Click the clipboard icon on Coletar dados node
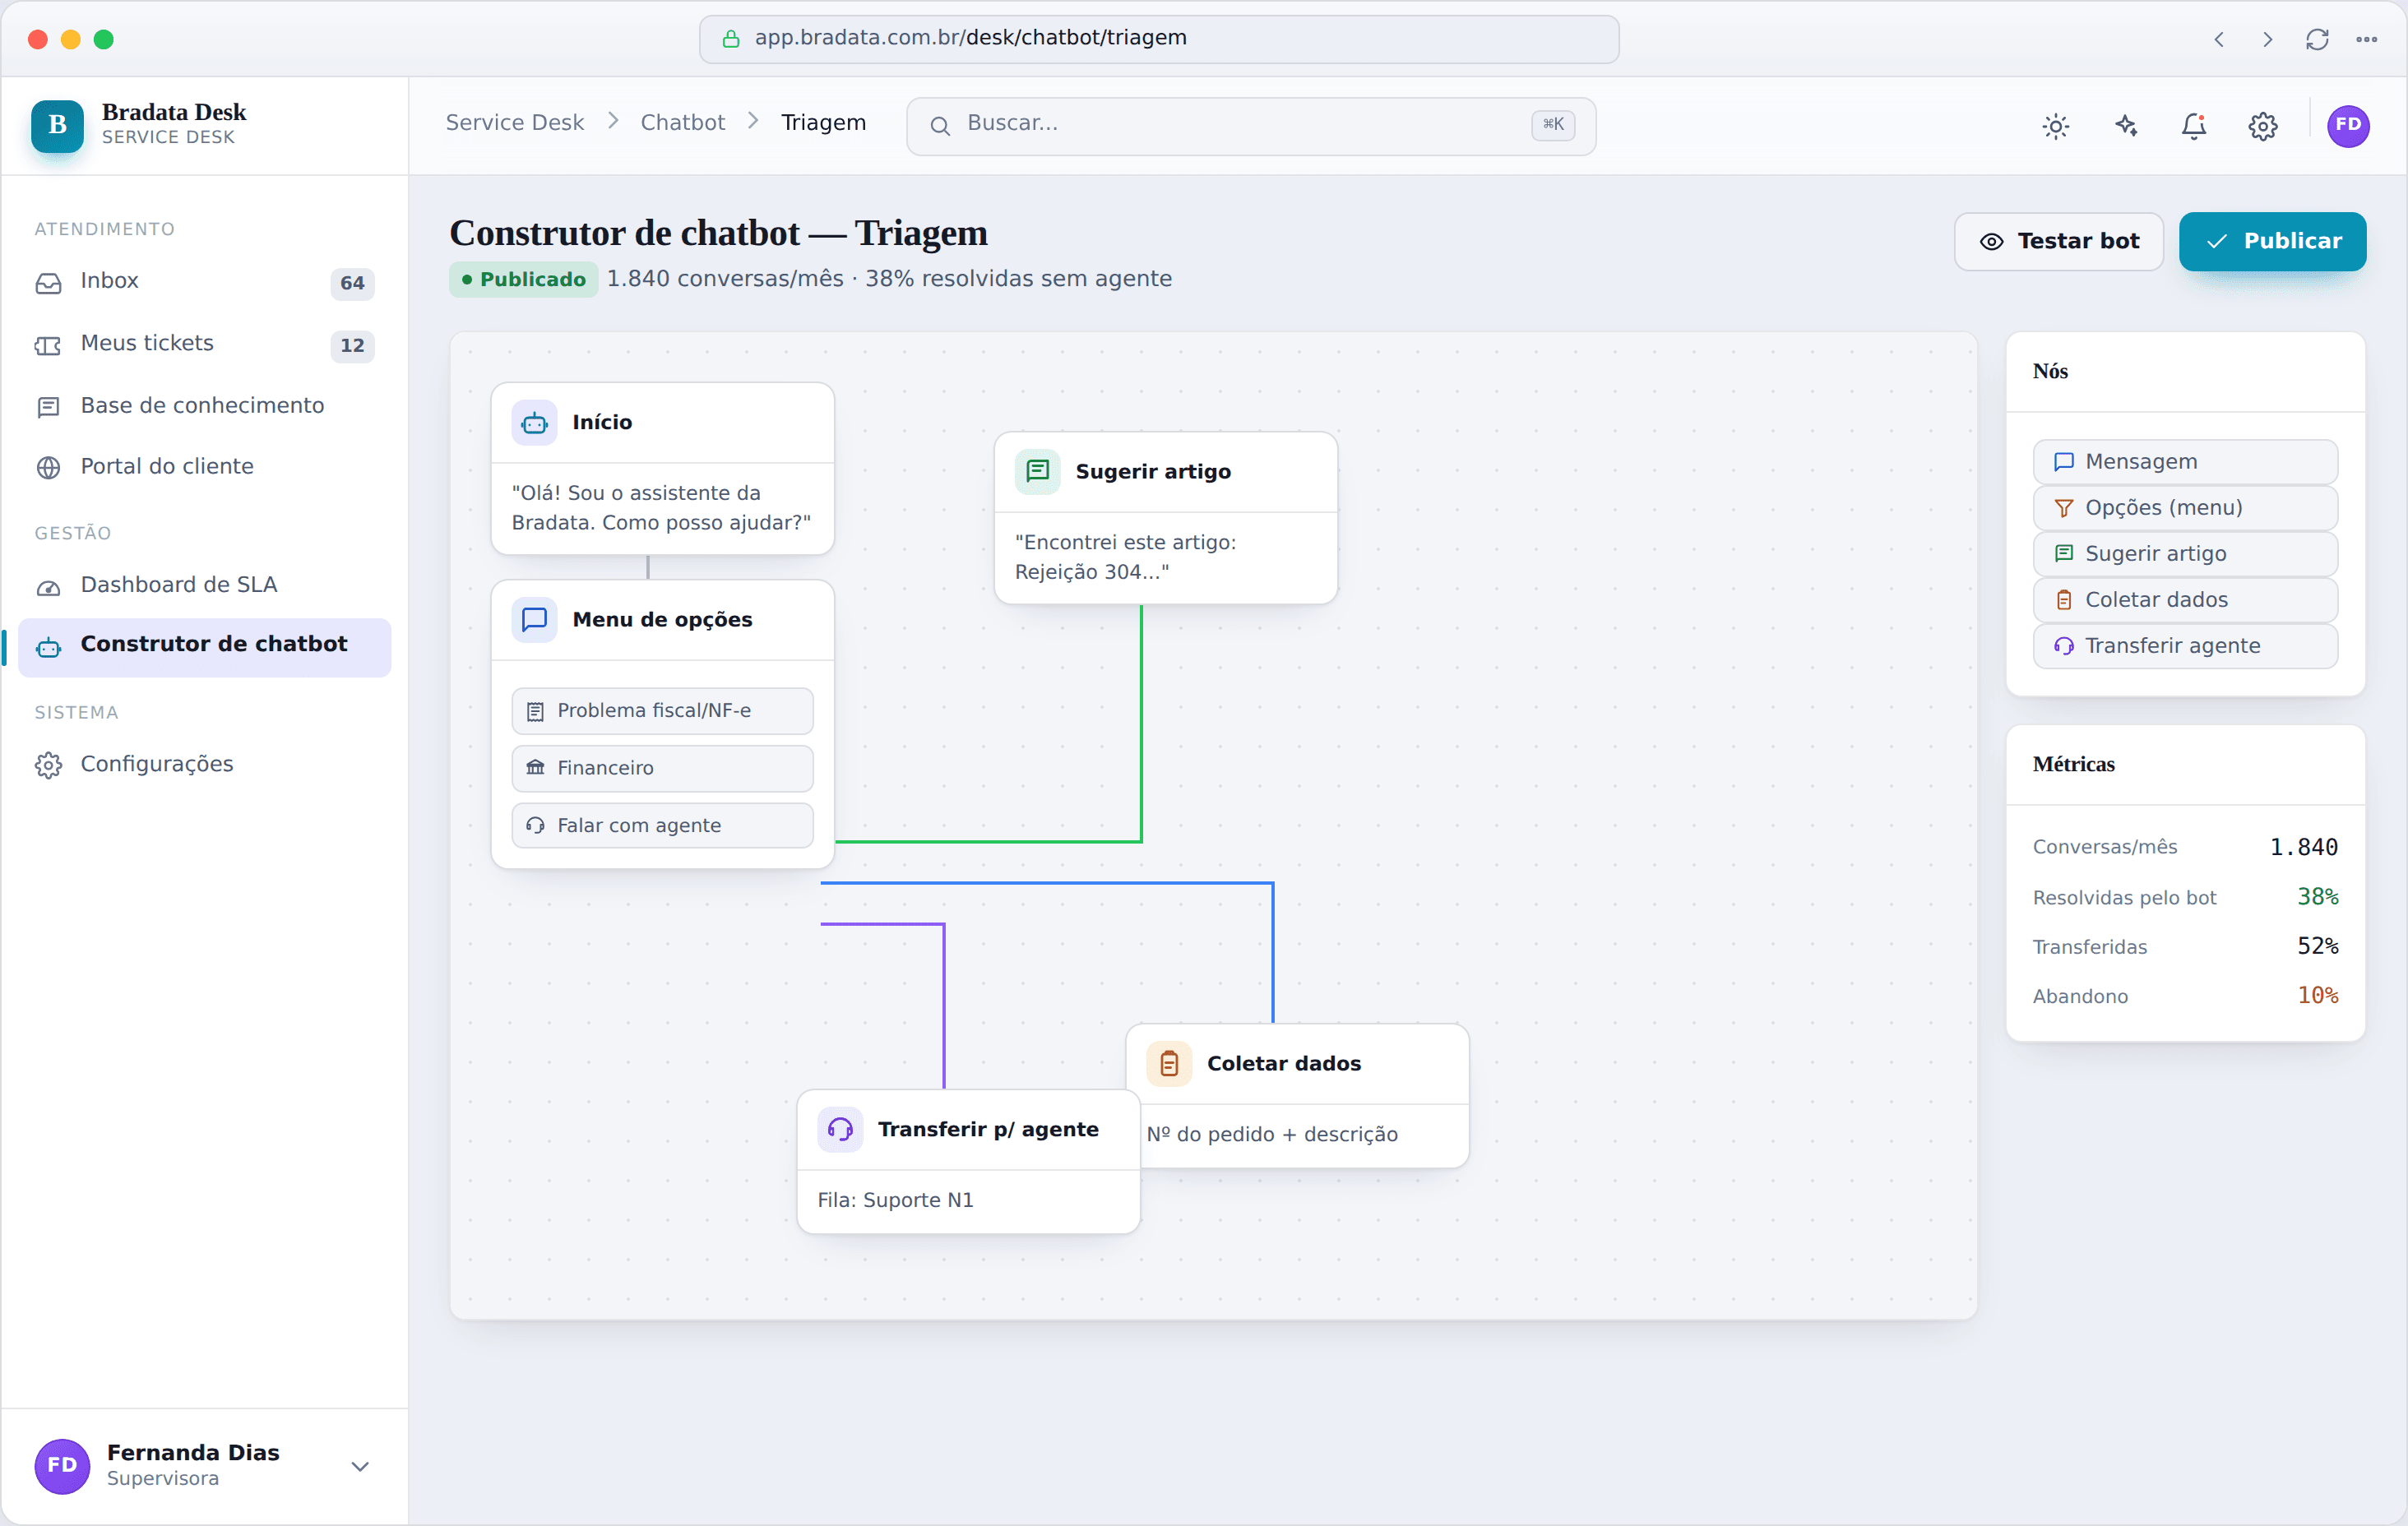 coord(1169,1063)
